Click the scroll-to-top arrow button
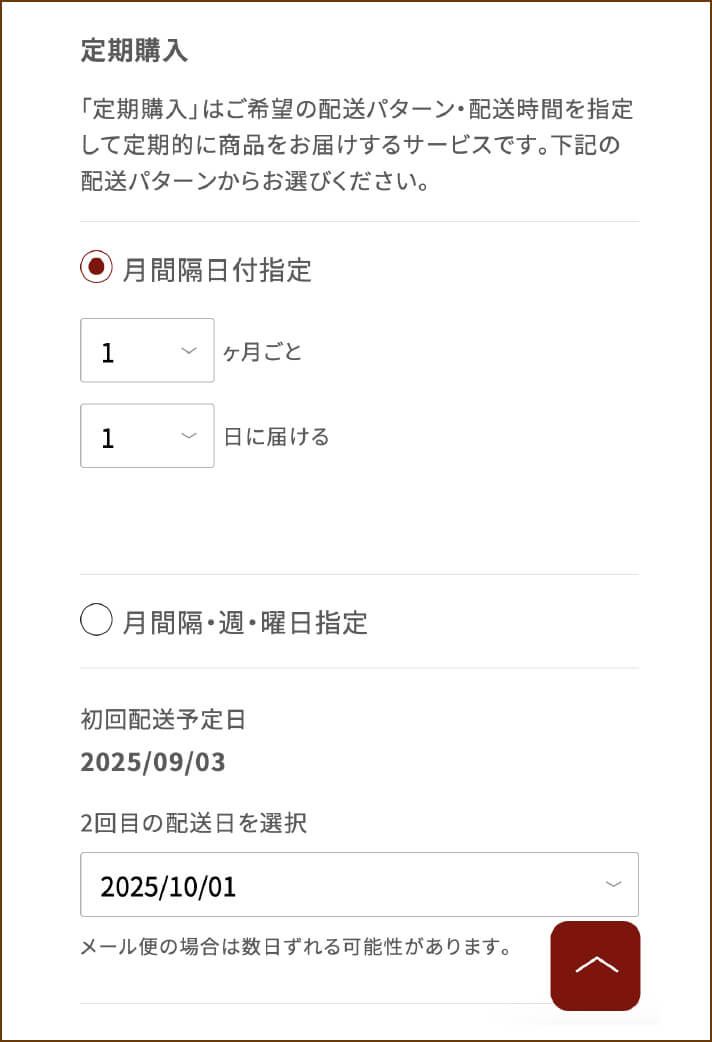Screen dimensions: 712x1042 coord(595,965)
